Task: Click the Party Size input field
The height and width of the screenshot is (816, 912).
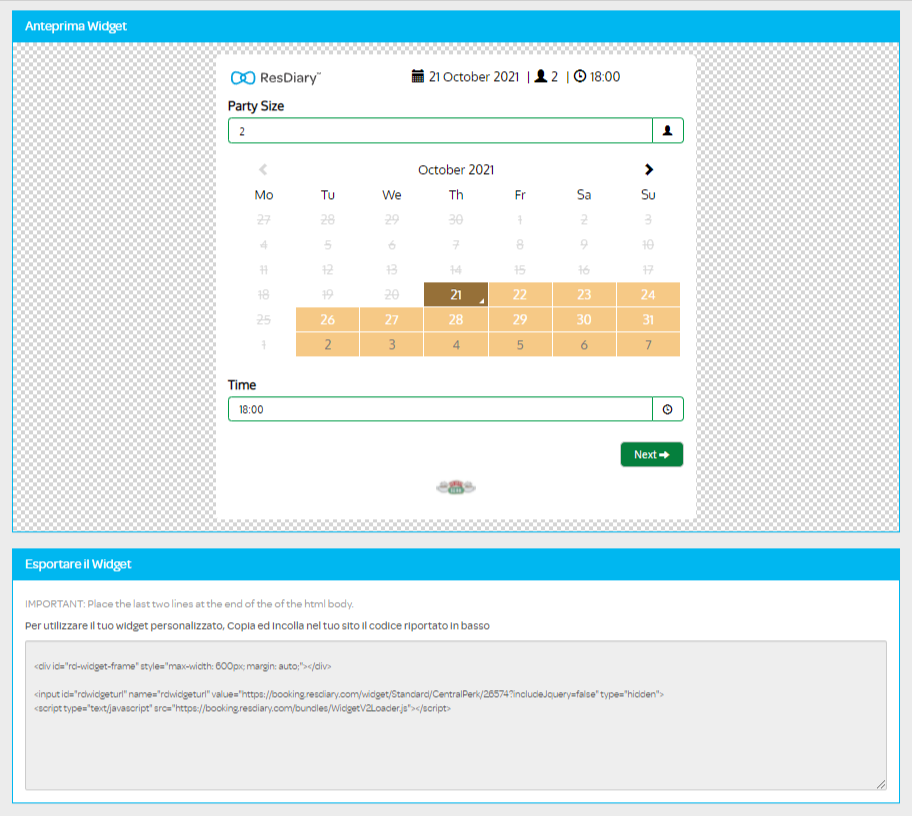Action: [x=440, y=130]
